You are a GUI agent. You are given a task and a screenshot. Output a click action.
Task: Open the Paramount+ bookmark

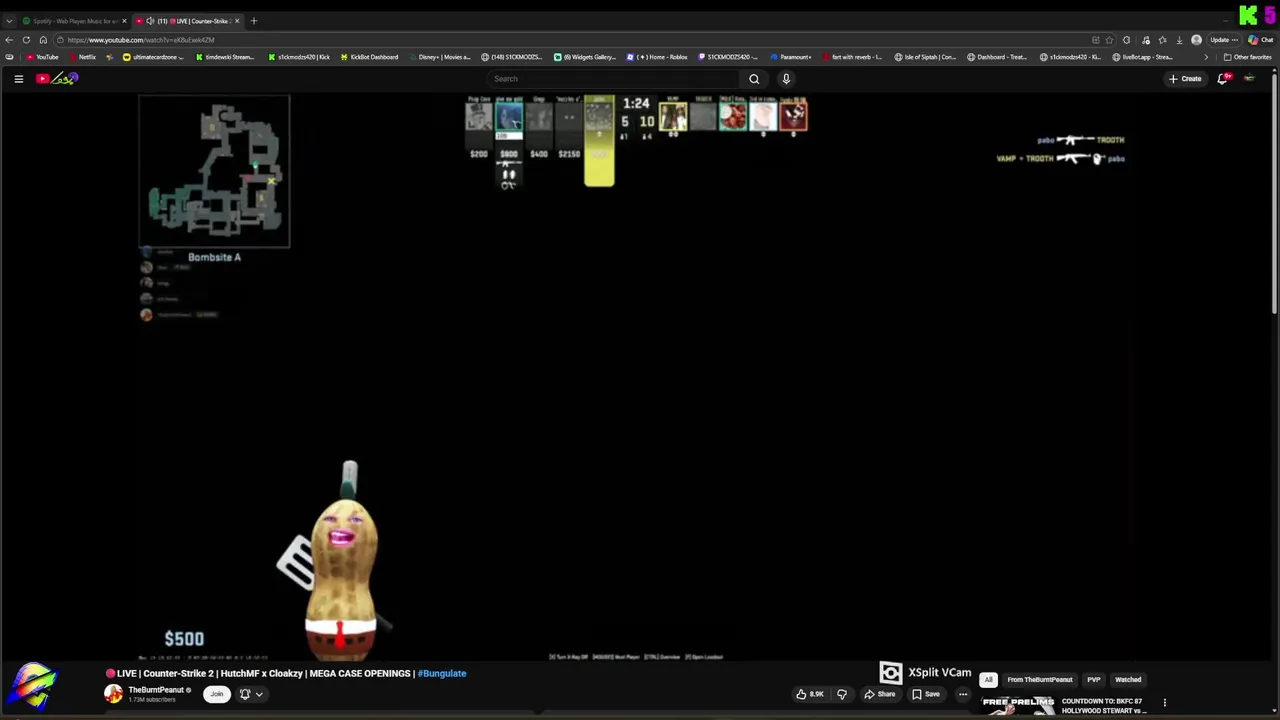[x=791, y=57]
